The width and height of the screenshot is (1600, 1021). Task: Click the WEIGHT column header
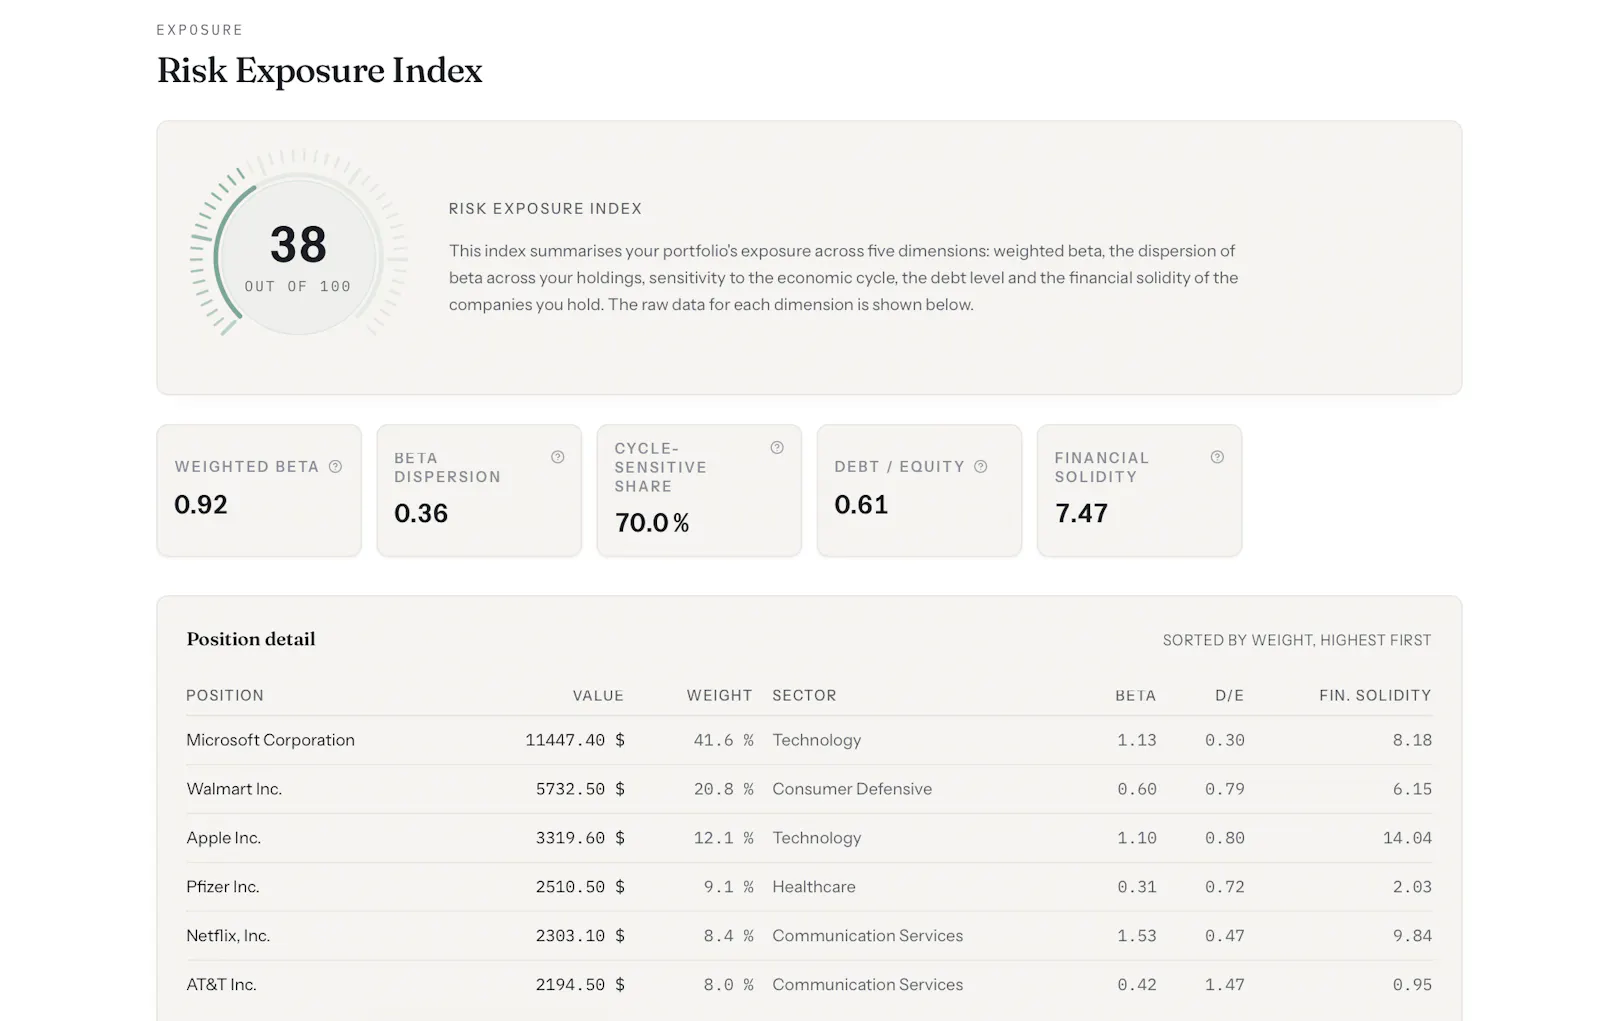tap(719, 695)
